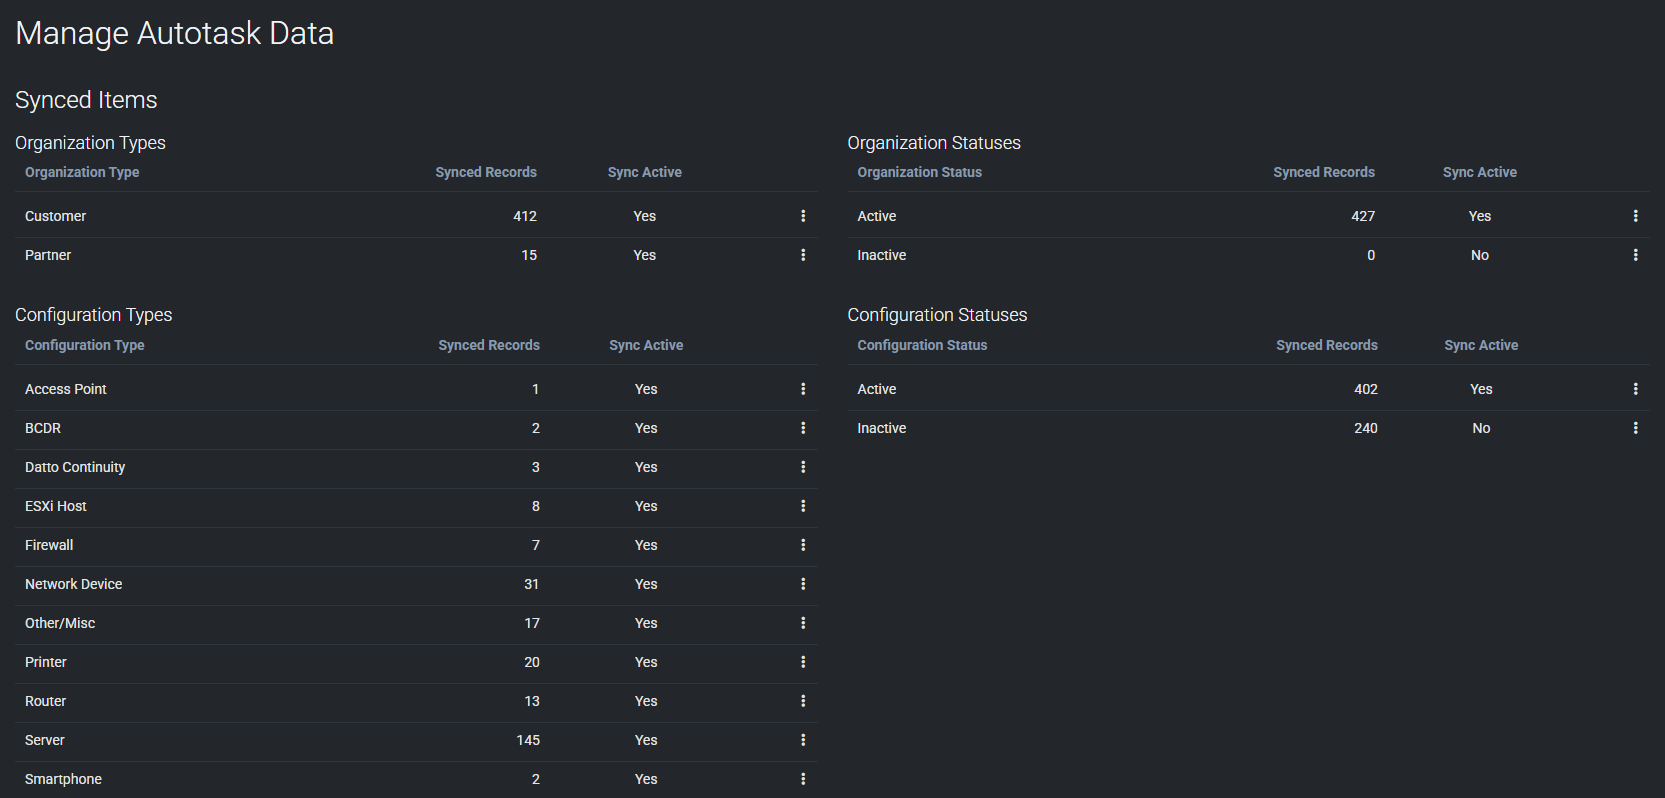Open the three-dot menu for Partner row

tap(803, 255)
